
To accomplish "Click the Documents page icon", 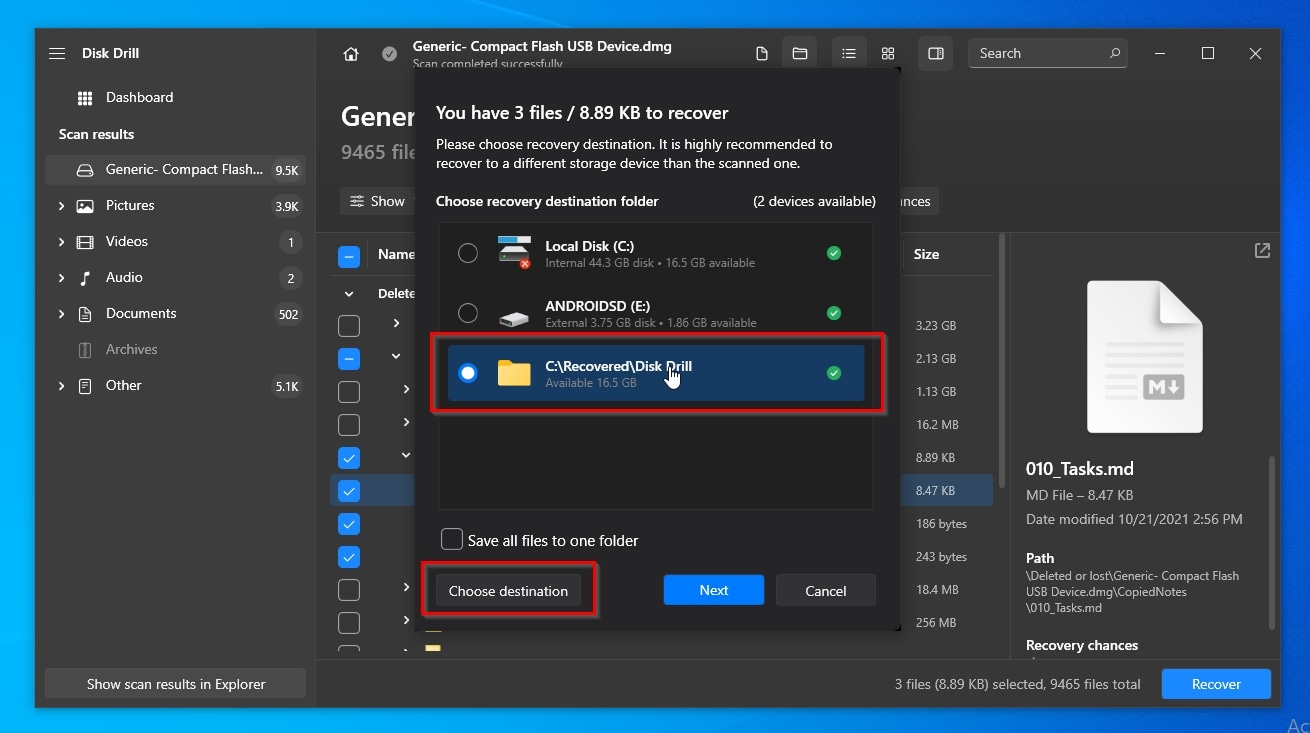I will pyautogui.click(x=85, y=314).
